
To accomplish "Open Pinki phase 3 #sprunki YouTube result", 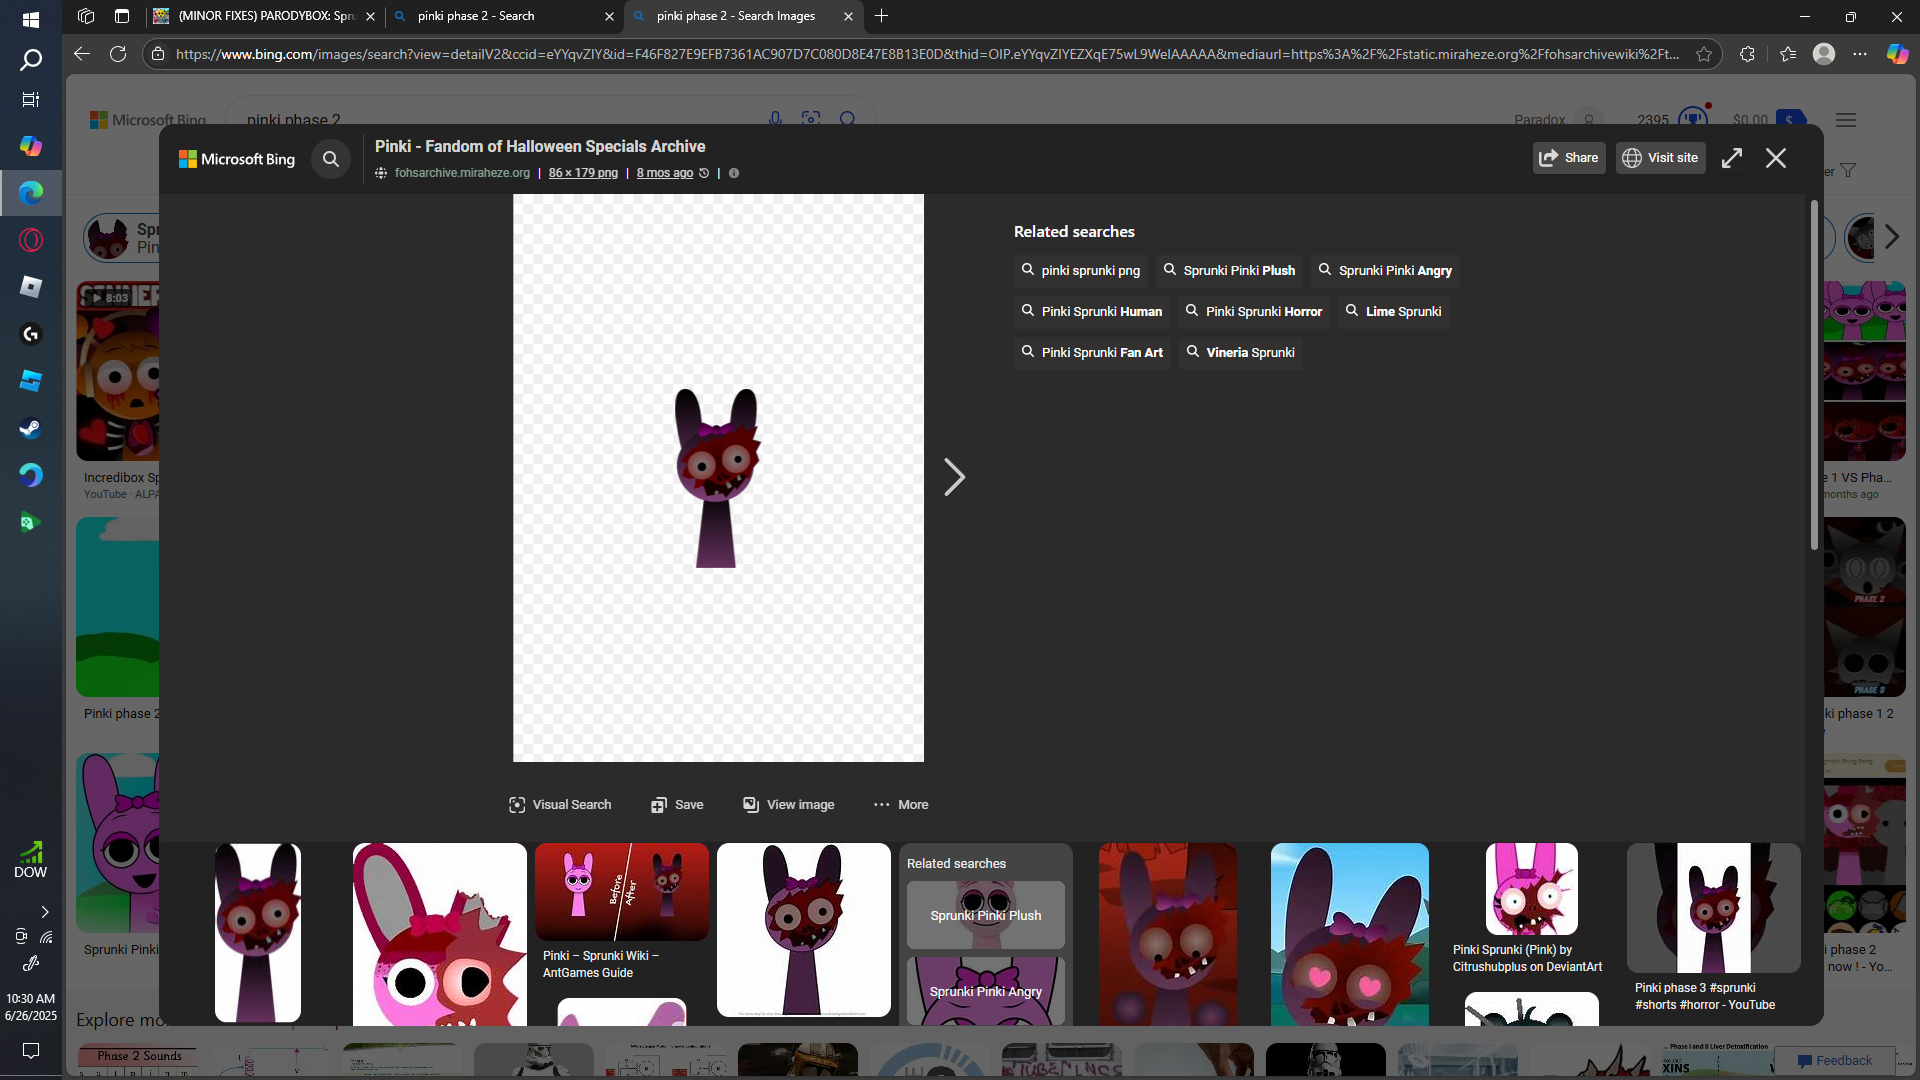I will click(x=1714, y=908).
